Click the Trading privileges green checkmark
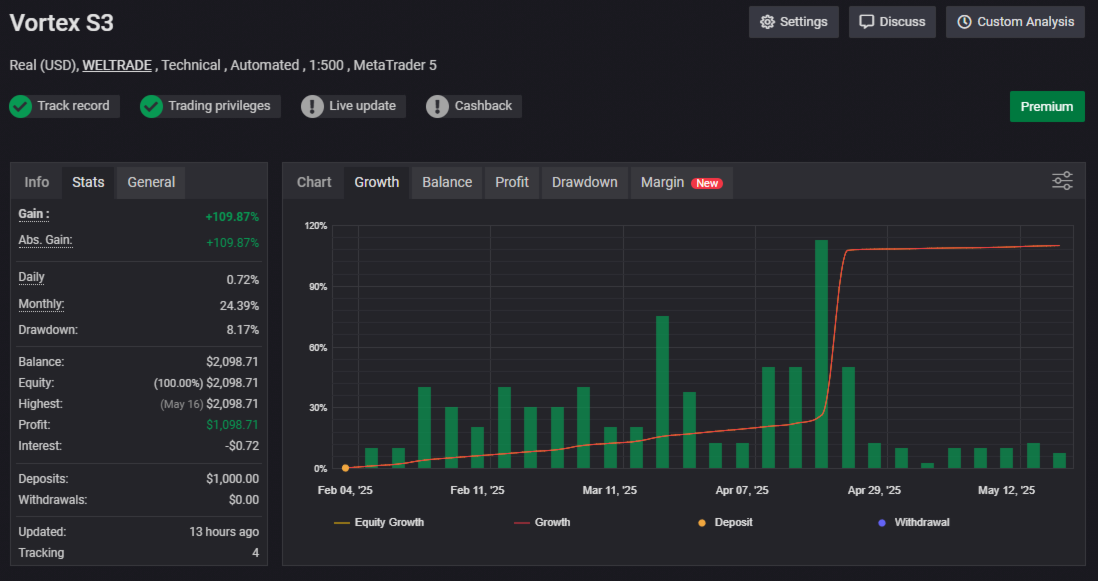Viewport: 1098px width, 581px height. click(x=151, y=106)
